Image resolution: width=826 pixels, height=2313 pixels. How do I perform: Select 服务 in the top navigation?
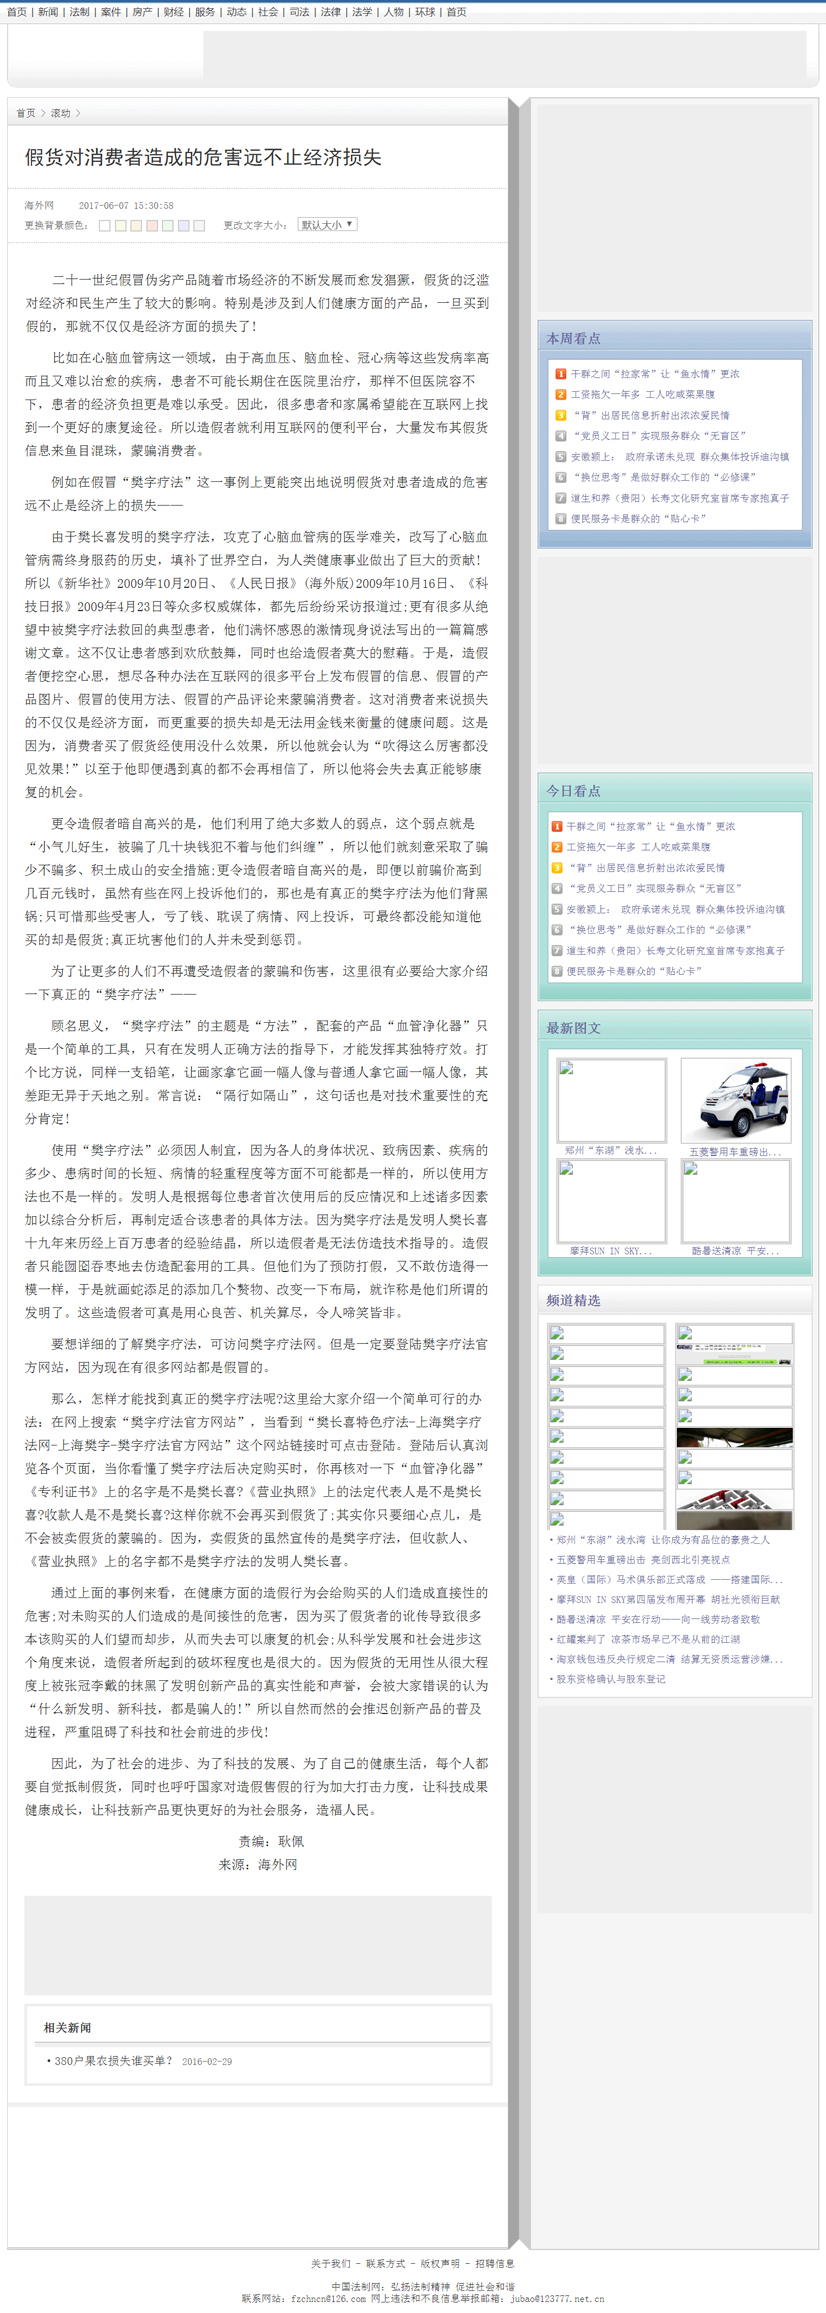tap(205, 12)
